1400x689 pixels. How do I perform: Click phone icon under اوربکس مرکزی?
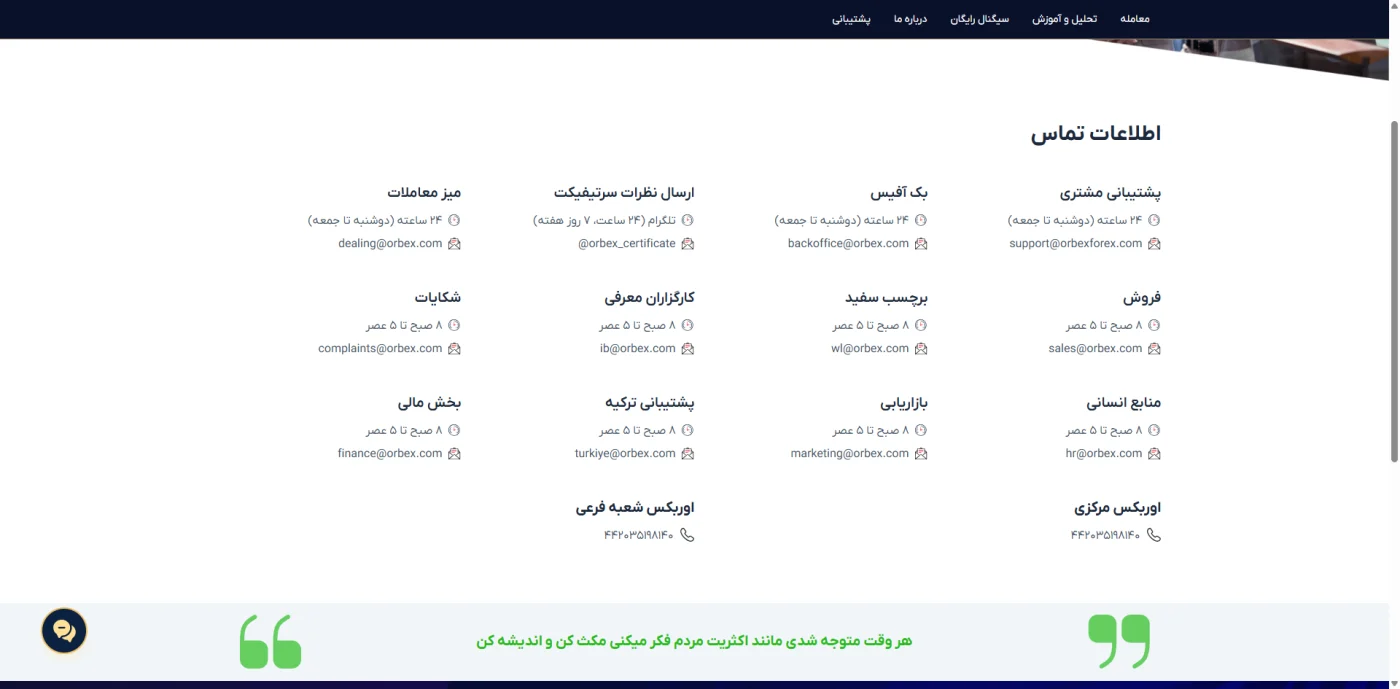(x=1154, y=535)
